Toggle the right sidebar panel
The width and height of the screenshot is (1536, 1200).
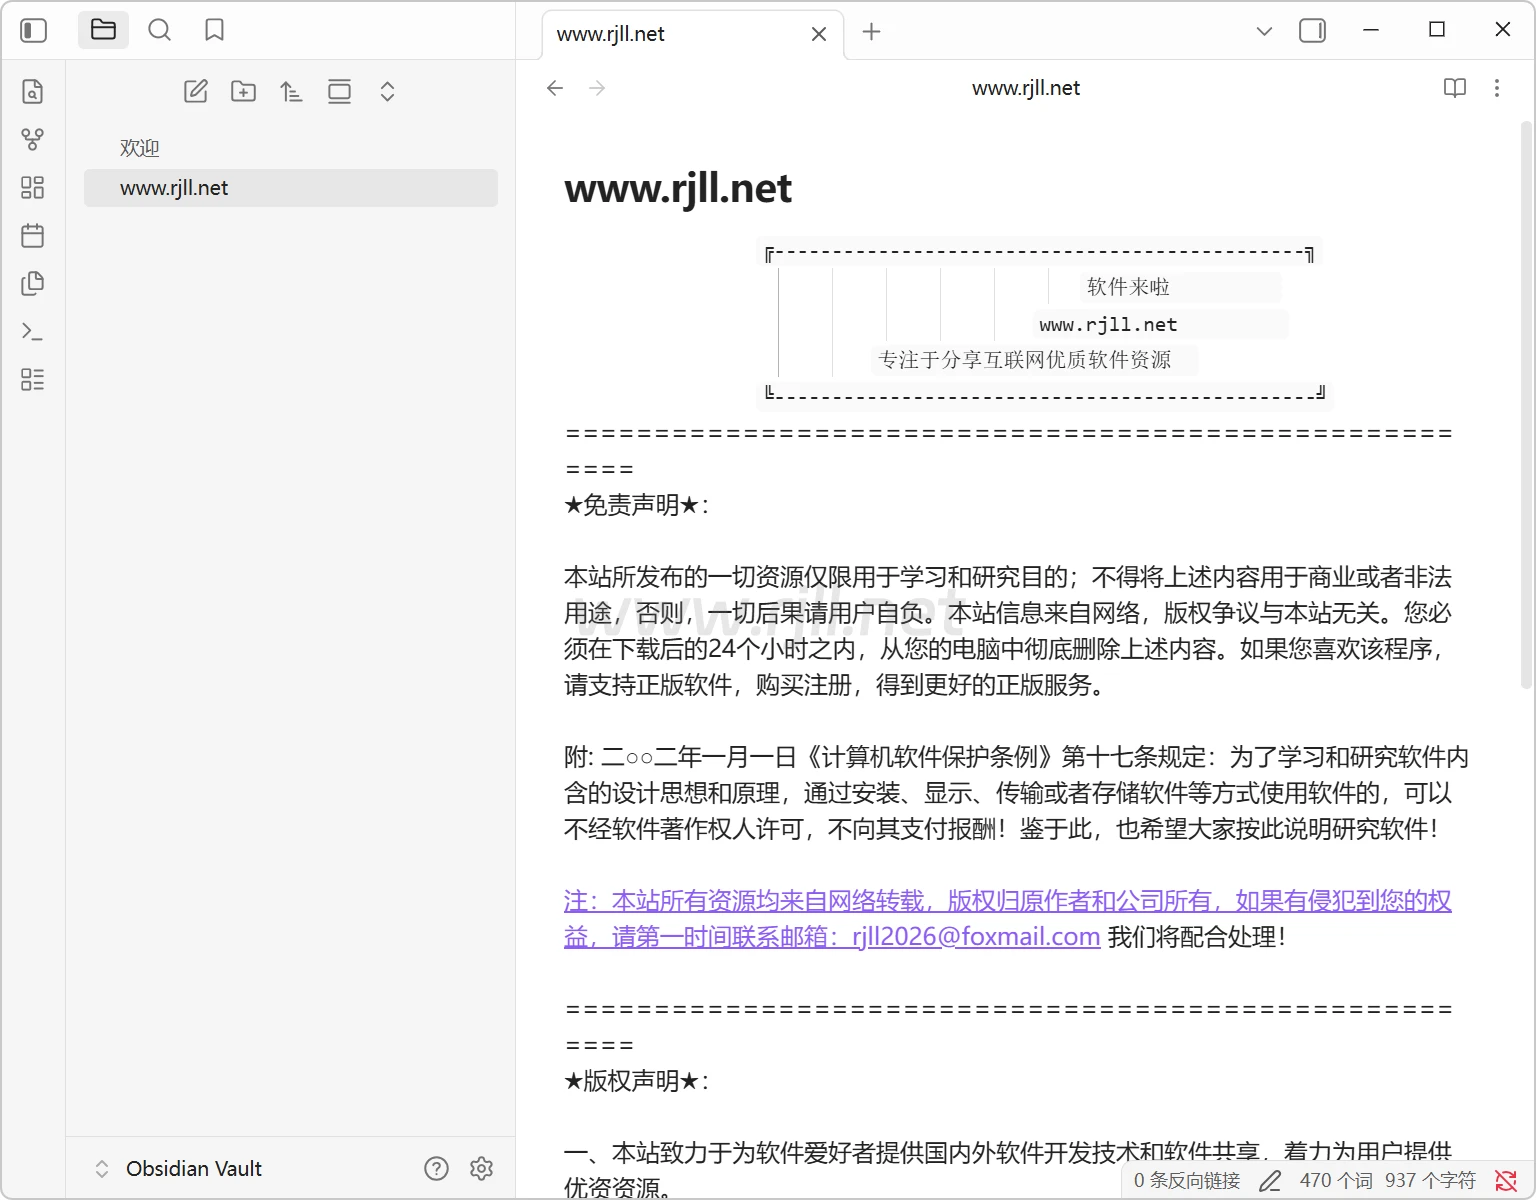pyautogui.click(x=1312, y=31)
